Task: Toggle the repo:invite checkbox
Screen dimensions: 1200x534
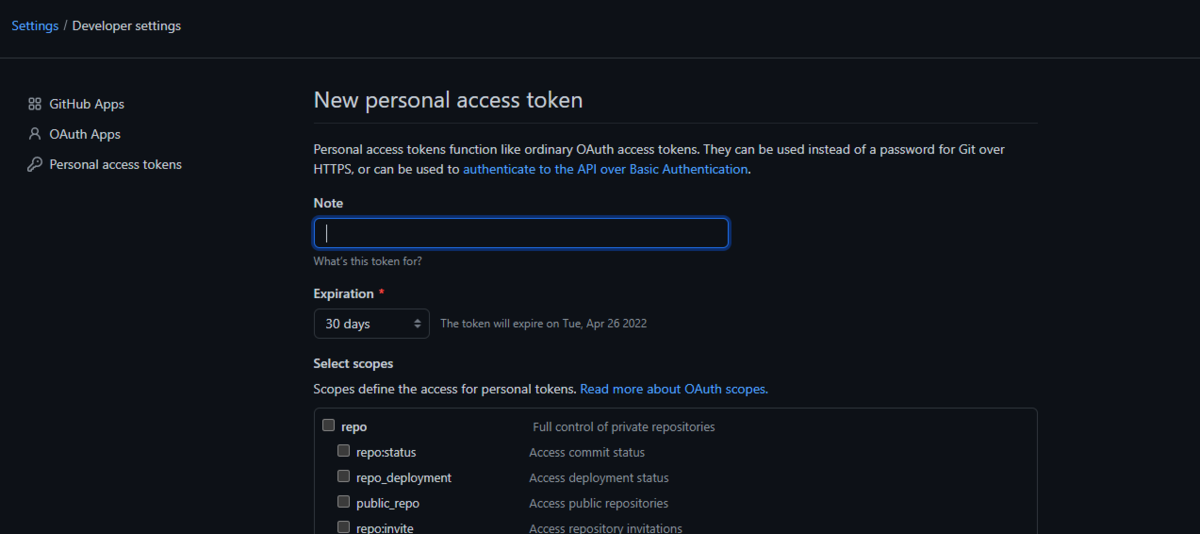Action: click(343, 527)
